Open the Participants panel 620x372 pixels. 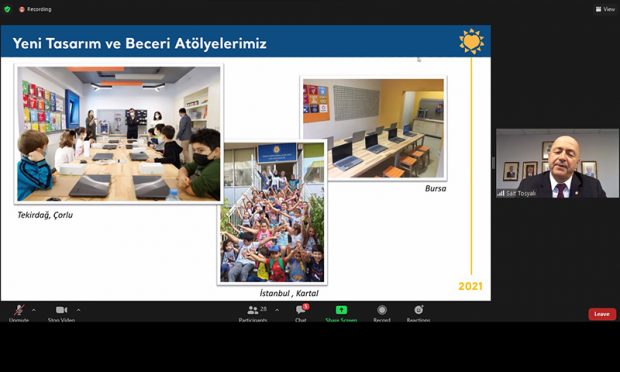[x=253, y=310]
